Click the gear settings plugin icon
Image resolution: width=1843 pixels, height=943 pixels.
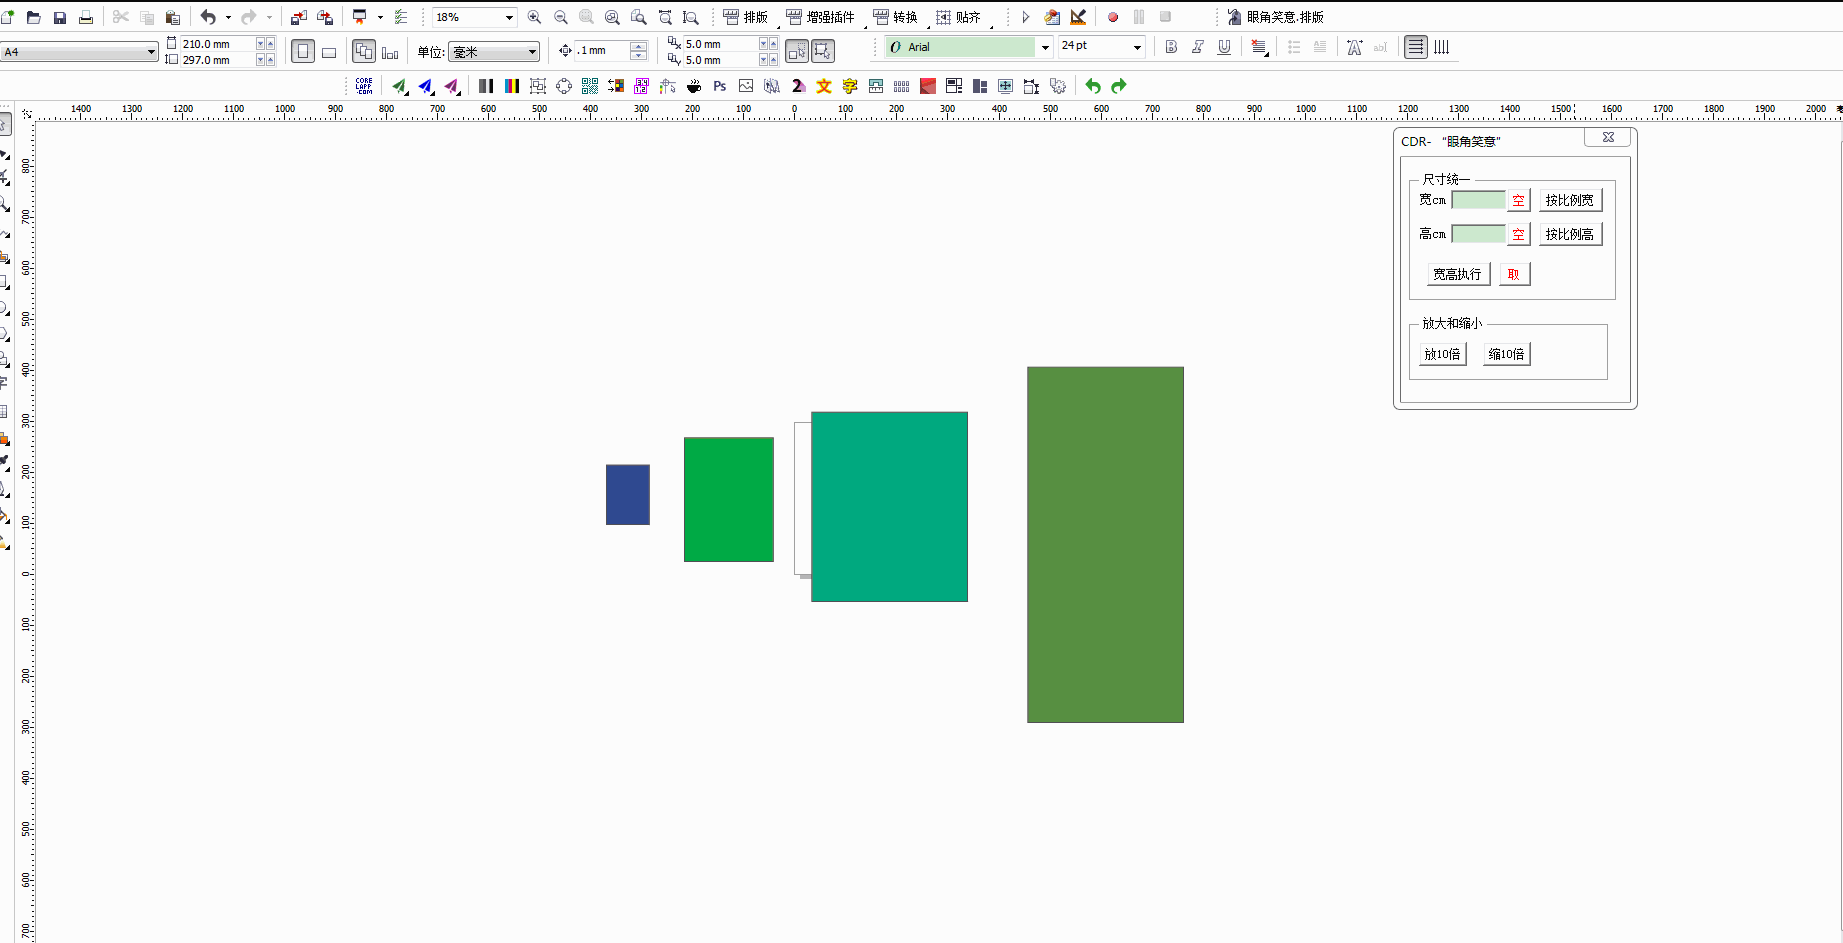tap(1058, 86)
